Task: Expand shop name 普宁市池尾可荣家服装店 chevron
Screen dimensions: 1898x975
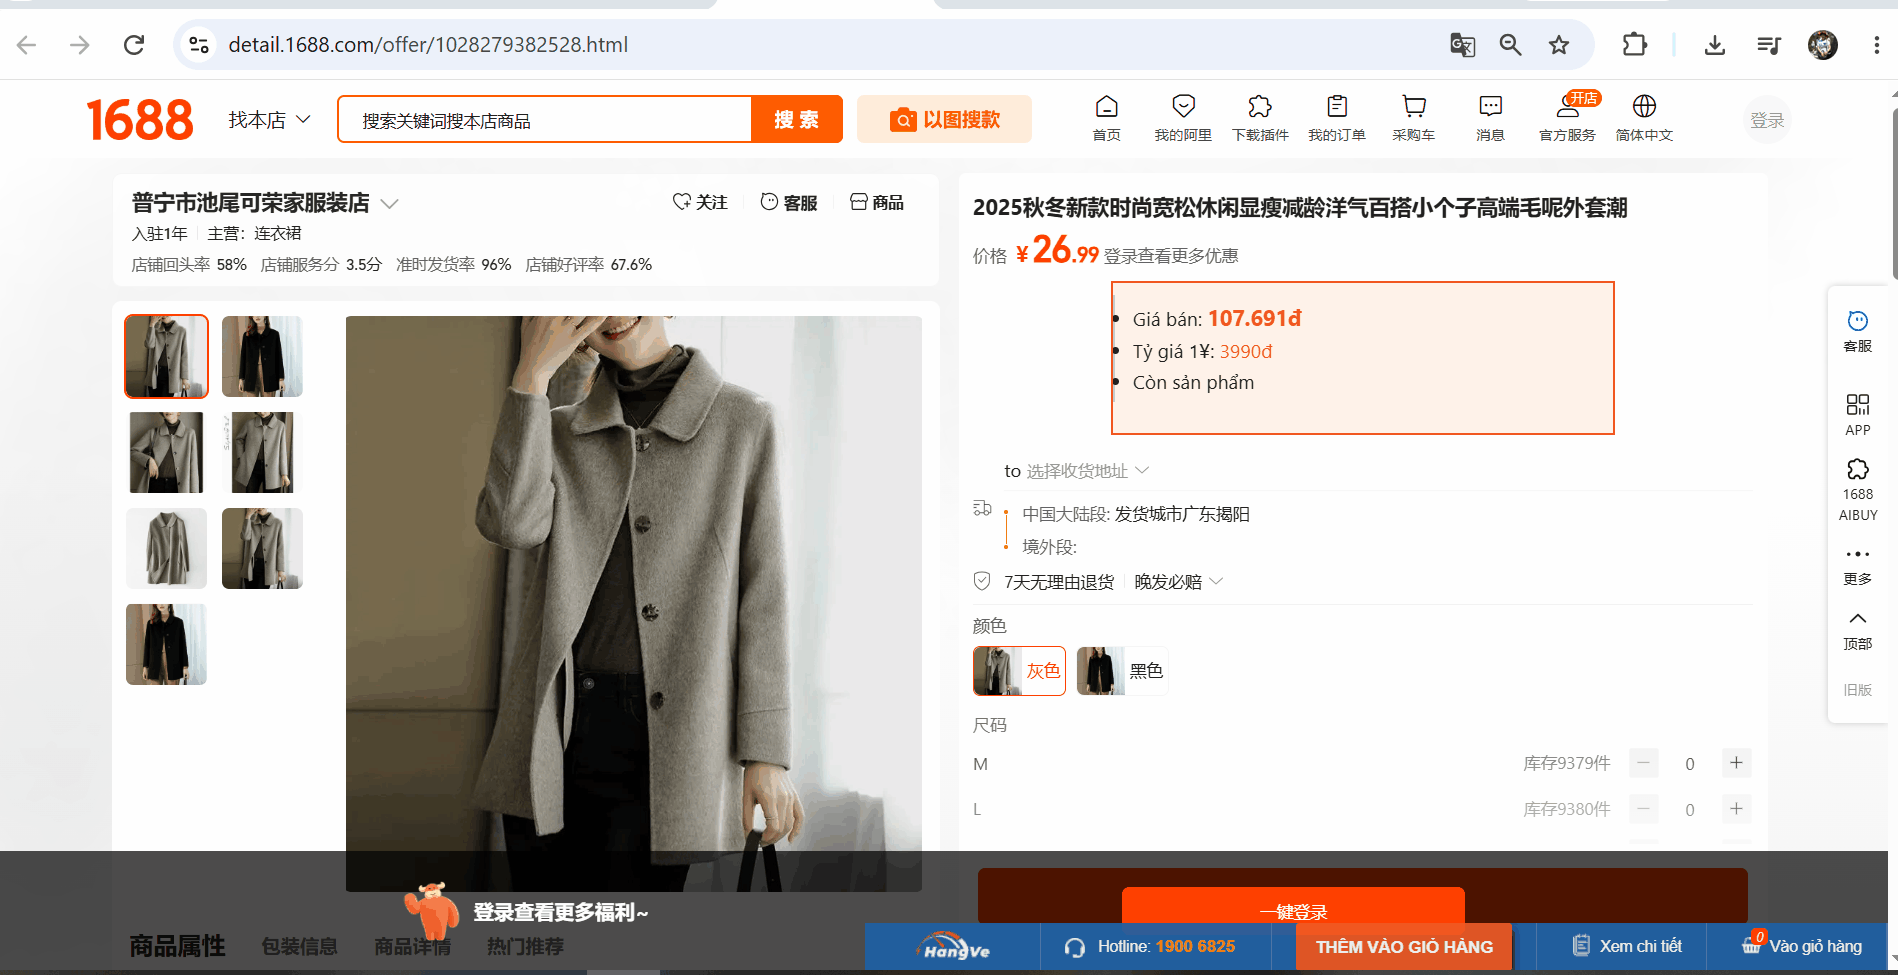Action: point(390,204)
